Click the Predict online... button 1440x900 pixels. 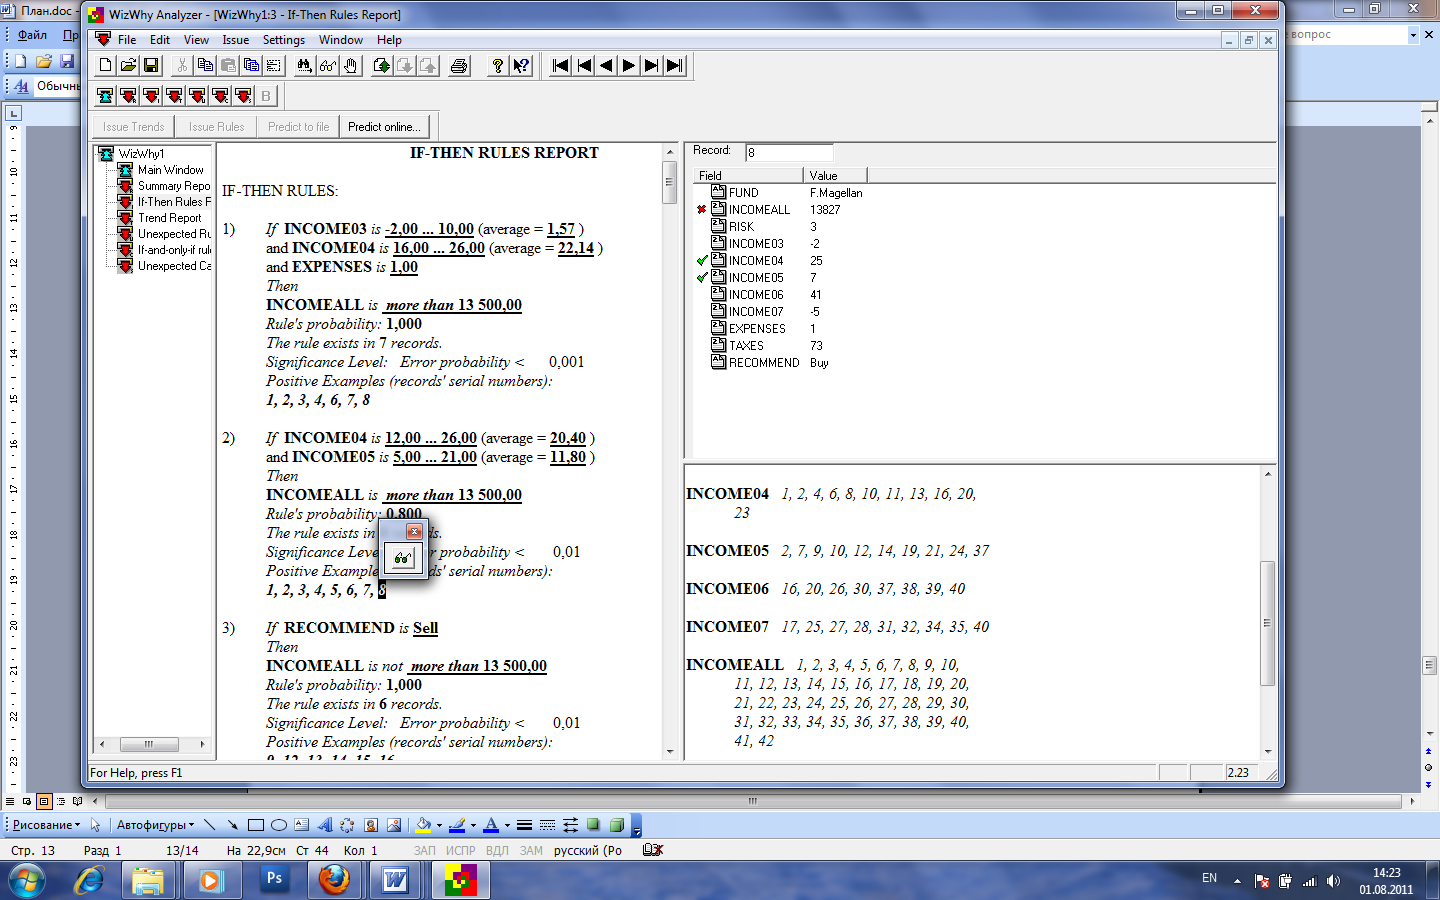point(384,127)
